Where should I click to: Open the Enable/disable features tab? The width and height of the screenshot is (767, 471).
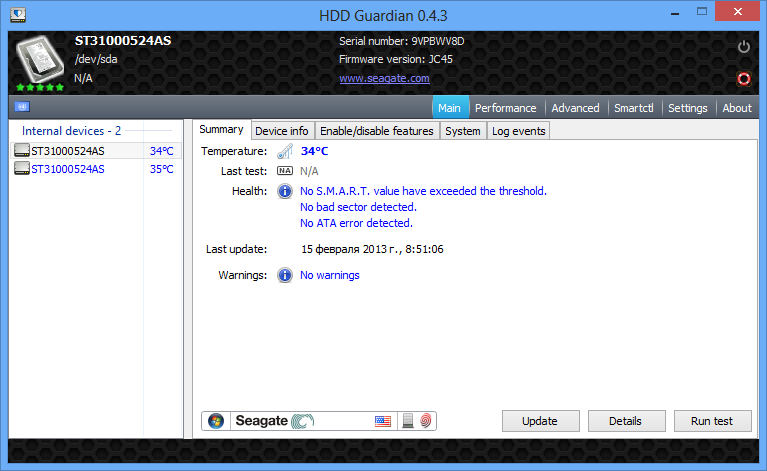pos(377,131)
